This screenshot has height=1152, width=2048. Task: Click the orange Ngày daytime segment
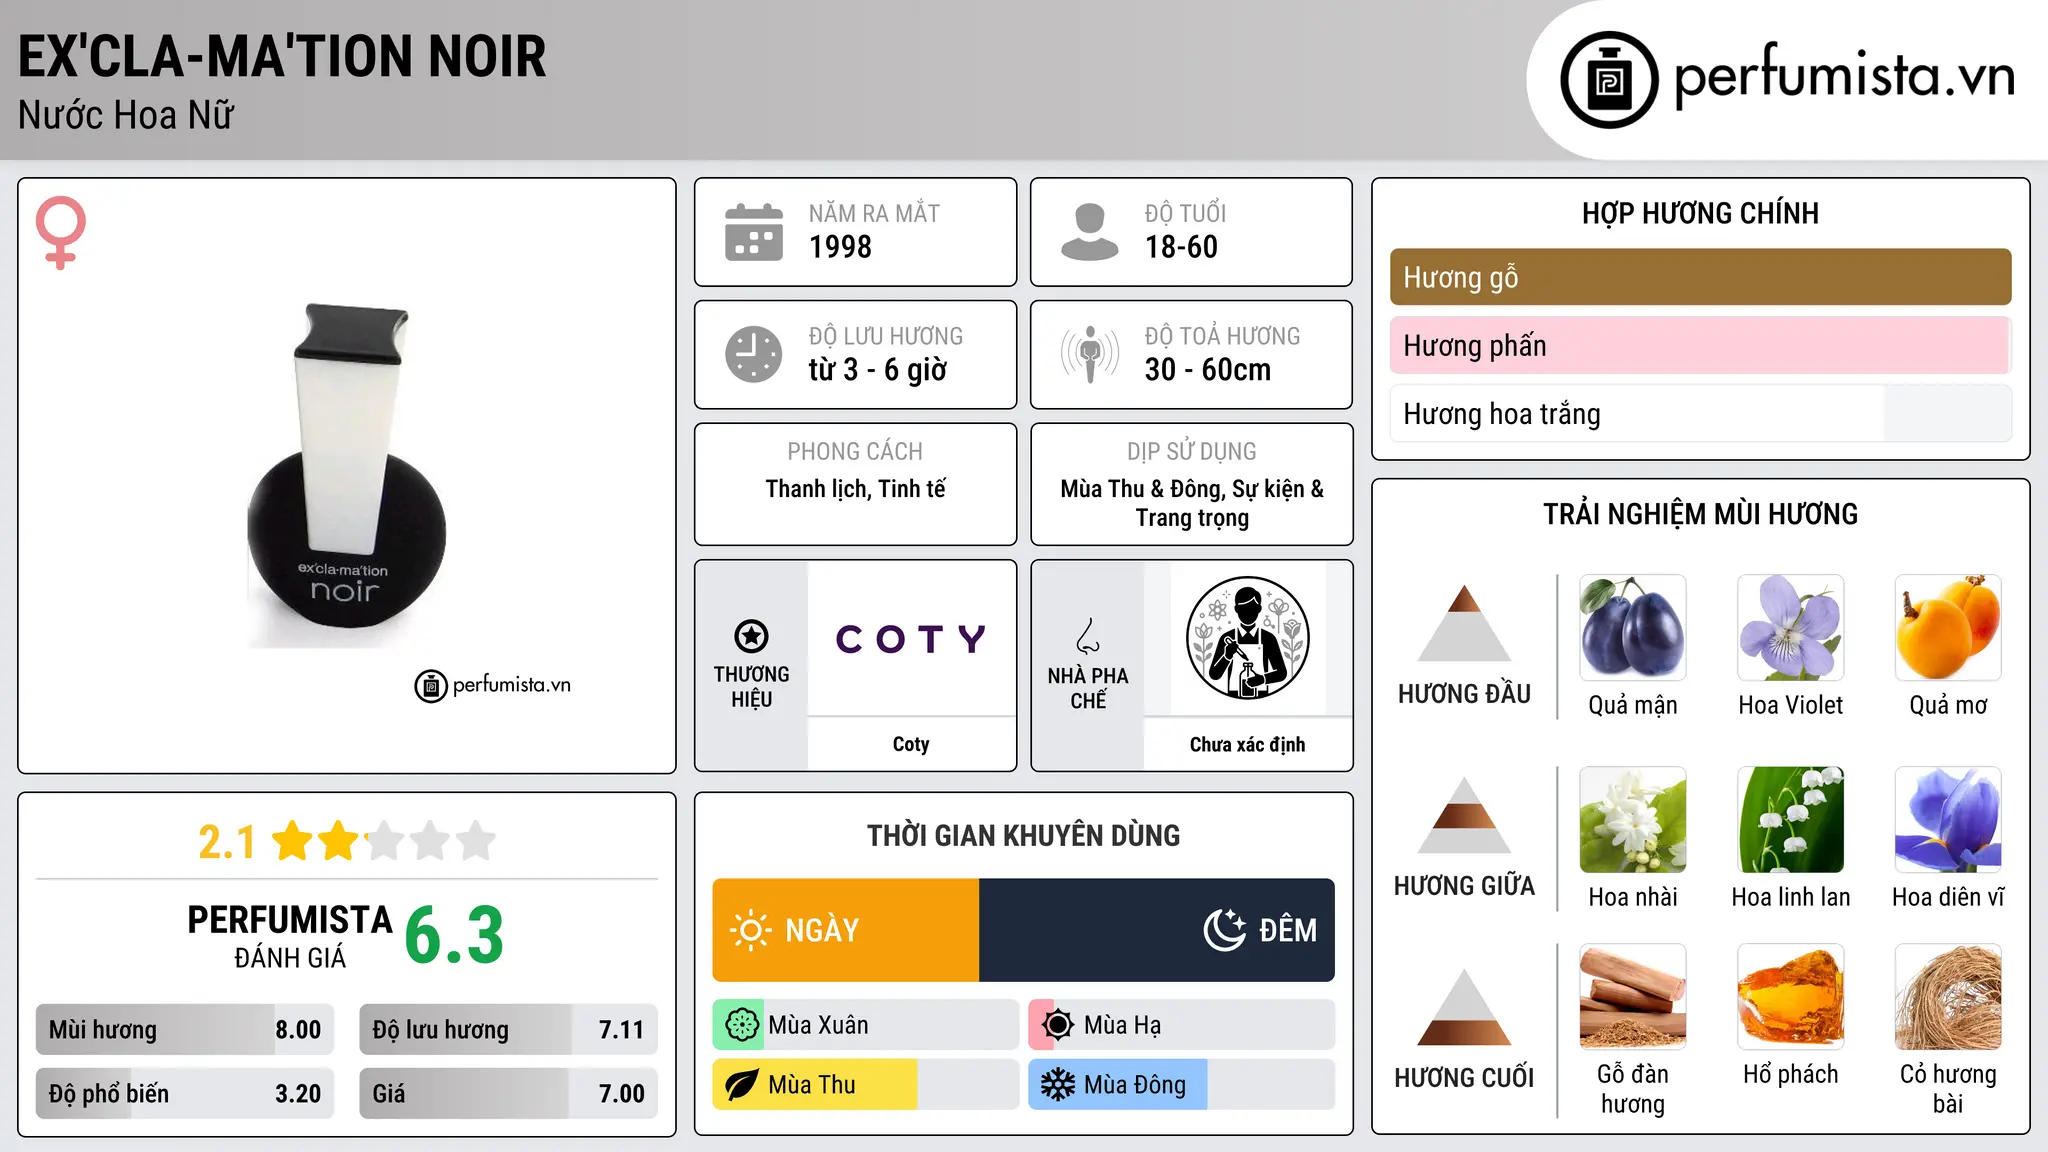pyautogui.click(x=846, y=930)
